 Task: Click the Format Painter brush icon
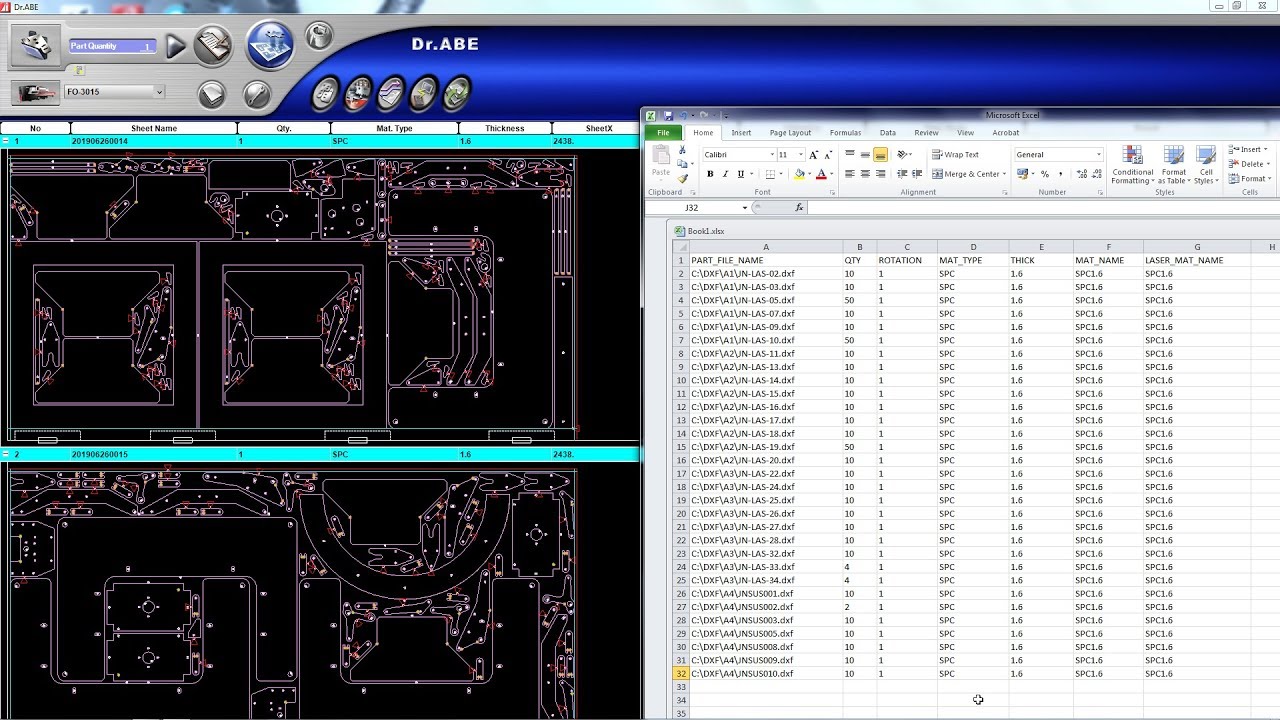click(683, 178)
